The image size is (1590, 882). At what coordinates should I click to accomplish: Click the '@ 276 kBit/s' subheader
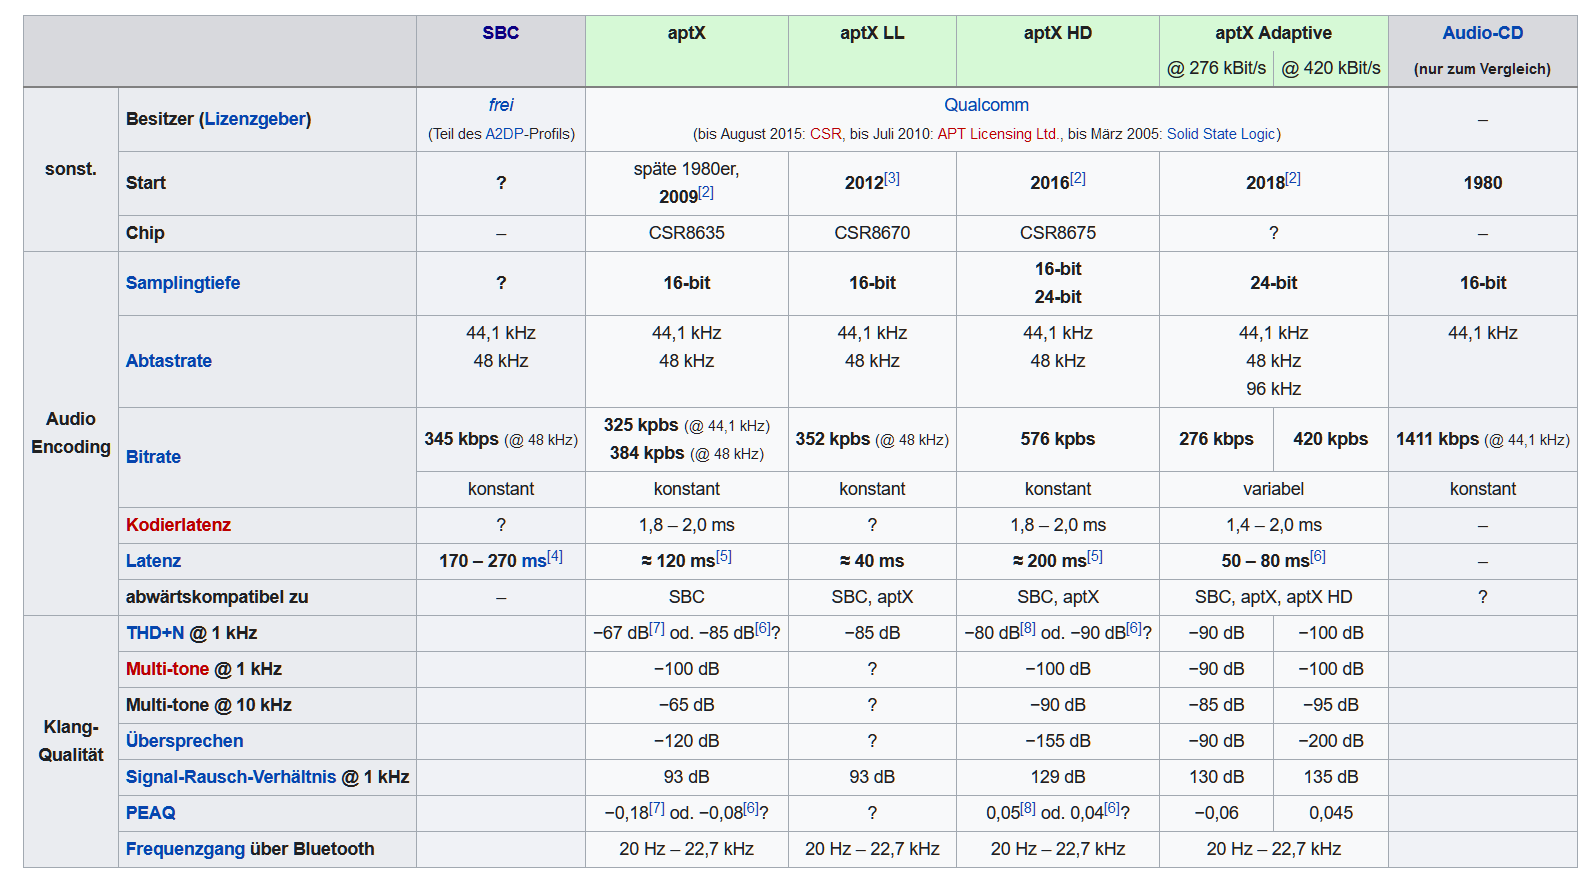coord(1216,68)
